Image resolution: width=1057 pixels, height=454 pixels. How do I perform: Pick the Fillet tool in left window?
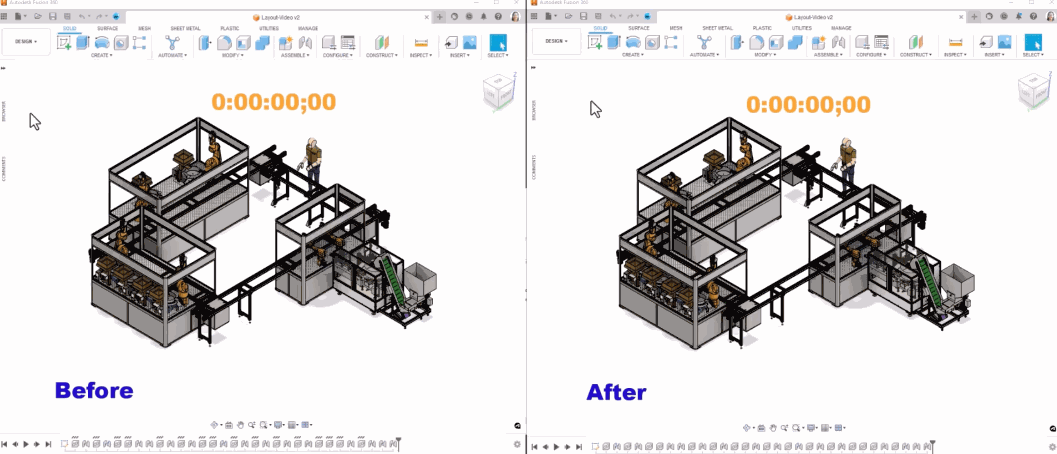(224, 42)
